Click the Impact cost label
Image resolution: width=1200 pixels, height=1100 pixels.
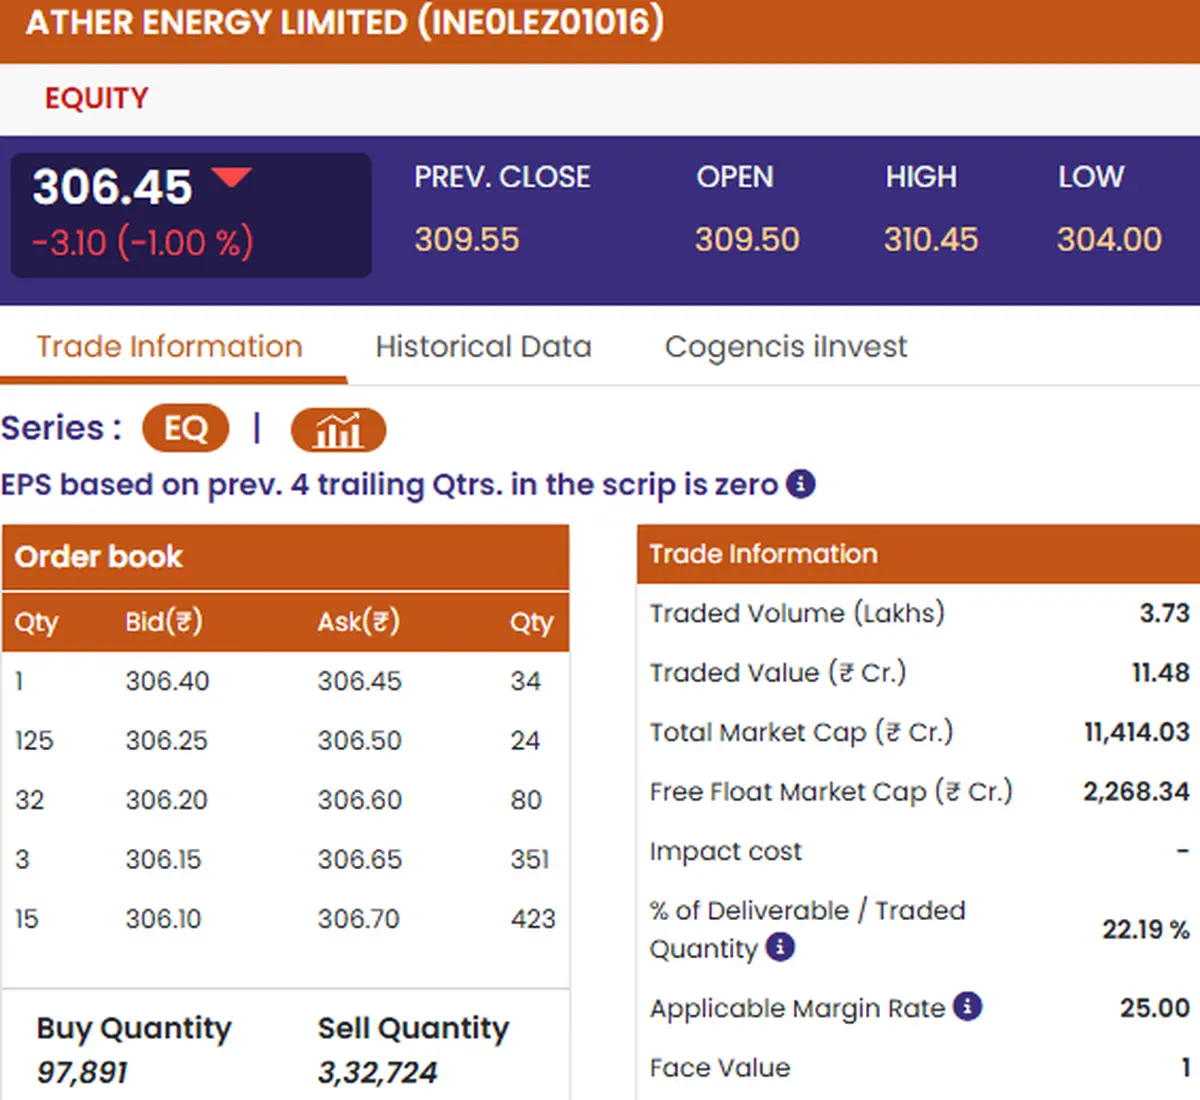click(x=725, y=851)
